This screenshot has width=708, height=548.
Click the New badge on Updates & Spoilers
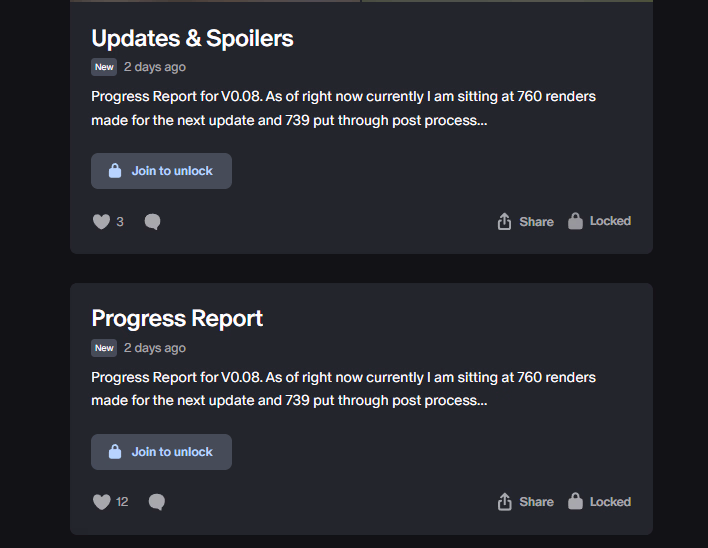pyautogui.click(x=104, y=67)
